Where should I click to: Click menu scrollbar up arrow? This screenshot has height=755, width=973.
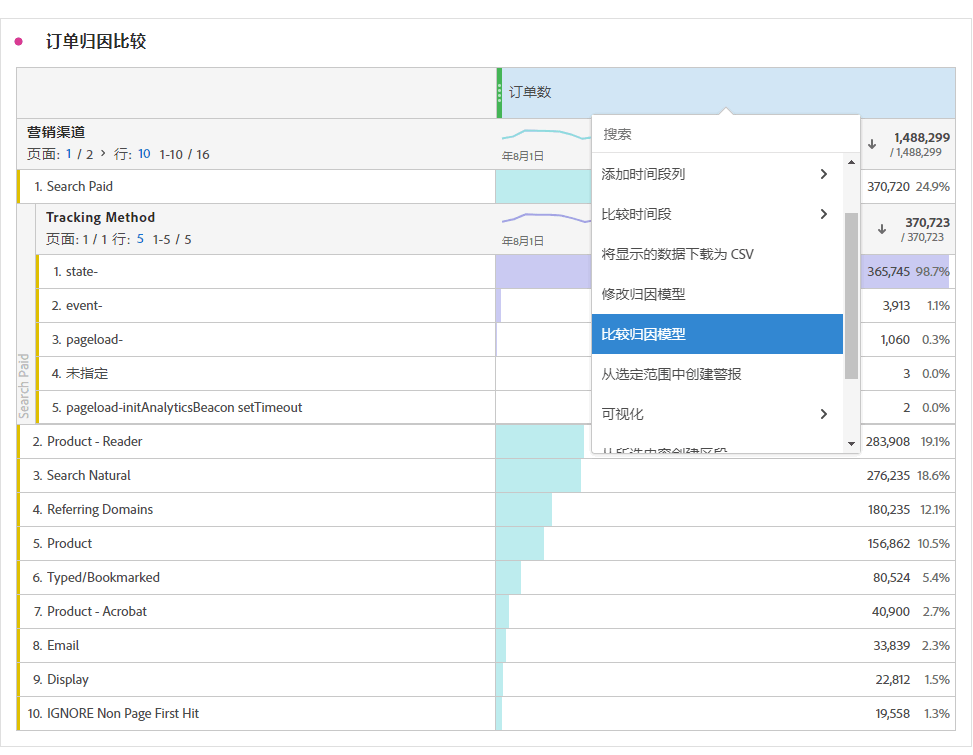pyautogui.click(x=851, y=162)
